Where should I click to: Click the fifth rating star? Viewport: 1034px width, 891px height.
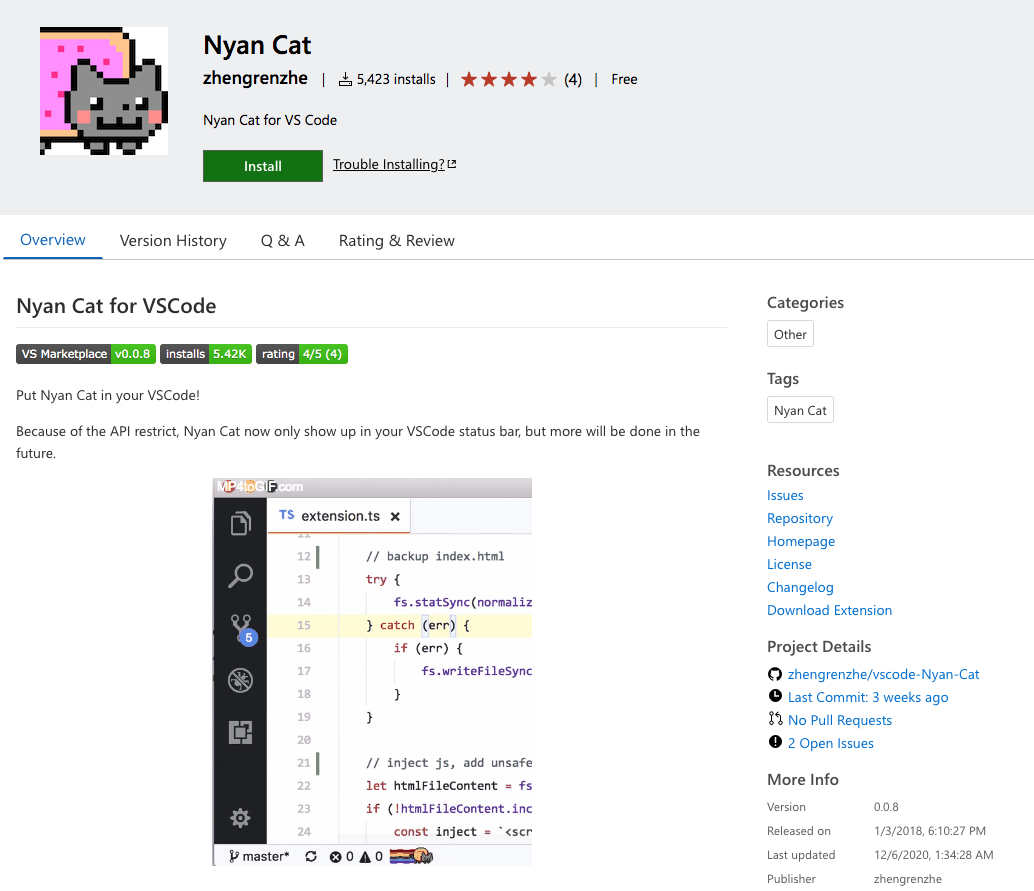click(548, 78)
